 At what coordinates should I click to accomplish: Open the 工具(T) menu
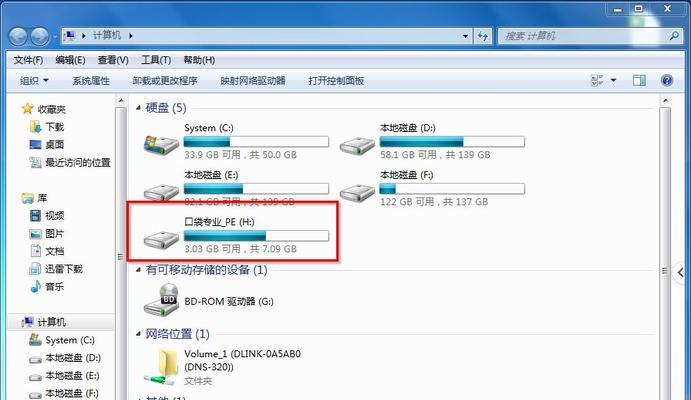tap(156, 60)
